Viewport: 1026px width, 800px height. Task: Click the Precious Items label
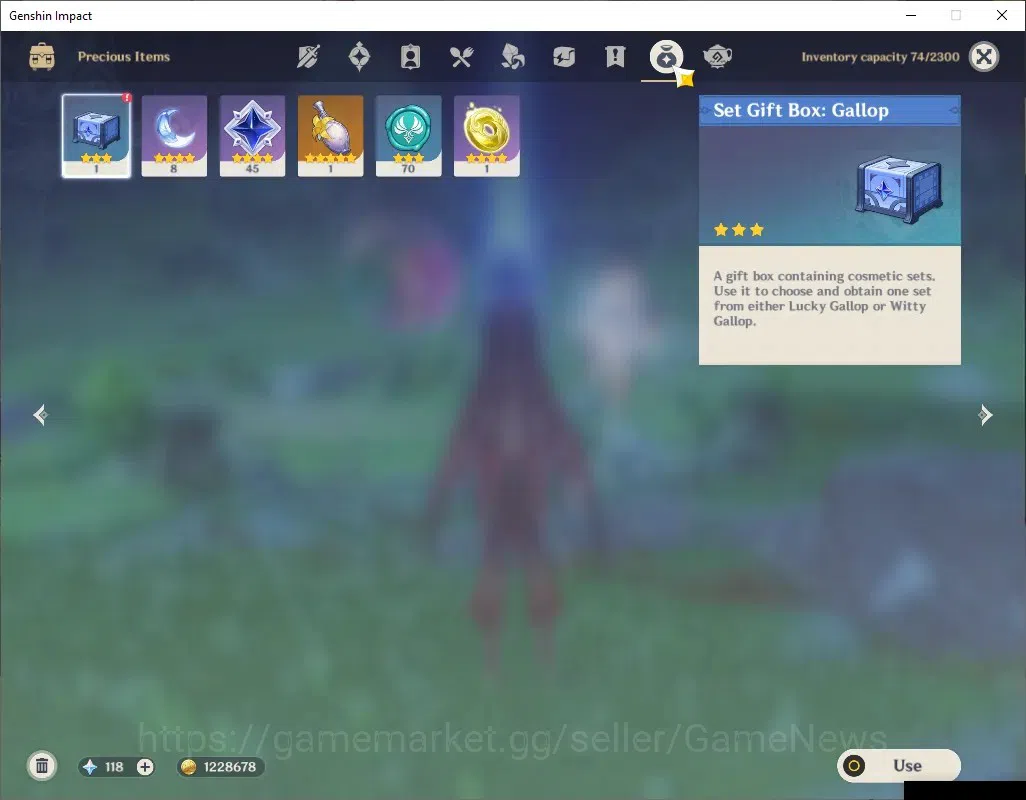point(124,57)
